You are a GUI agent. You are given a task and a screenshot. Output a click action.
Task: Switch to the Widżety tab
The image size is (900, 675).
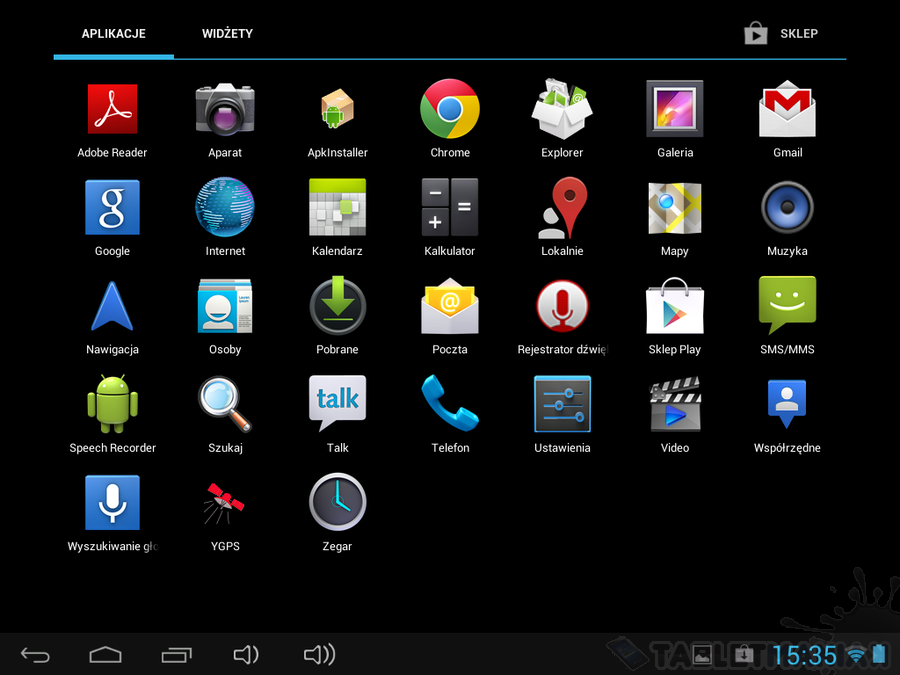[227, 34]
